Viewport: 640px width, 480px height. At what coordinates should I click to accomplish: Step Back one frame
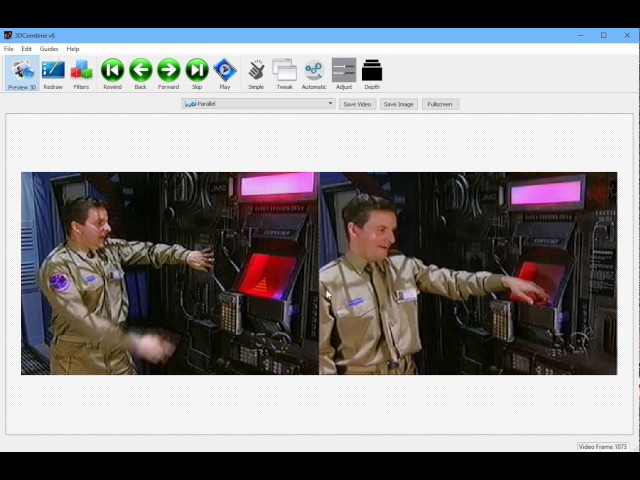140,74
